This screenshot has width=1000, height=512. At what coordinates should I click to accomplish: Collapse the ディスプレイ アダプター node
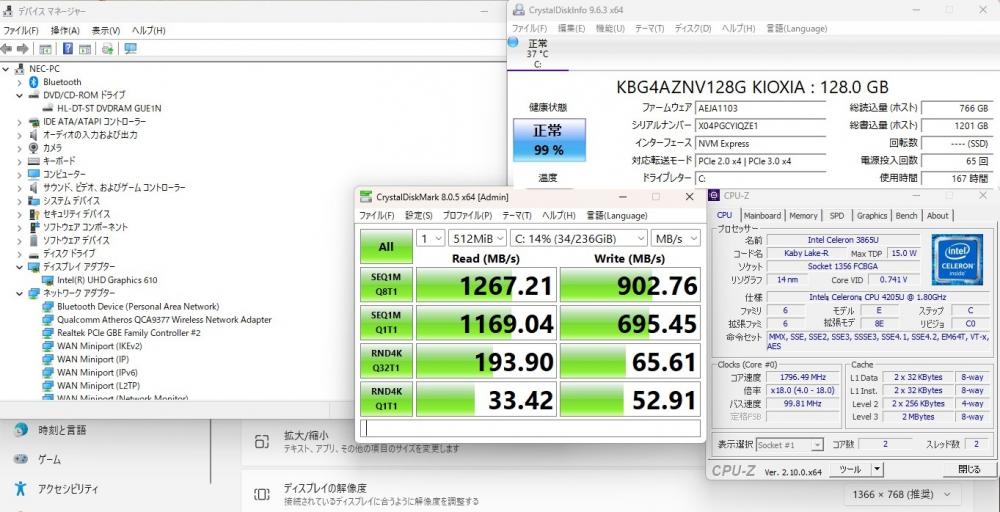click(19, 267)
